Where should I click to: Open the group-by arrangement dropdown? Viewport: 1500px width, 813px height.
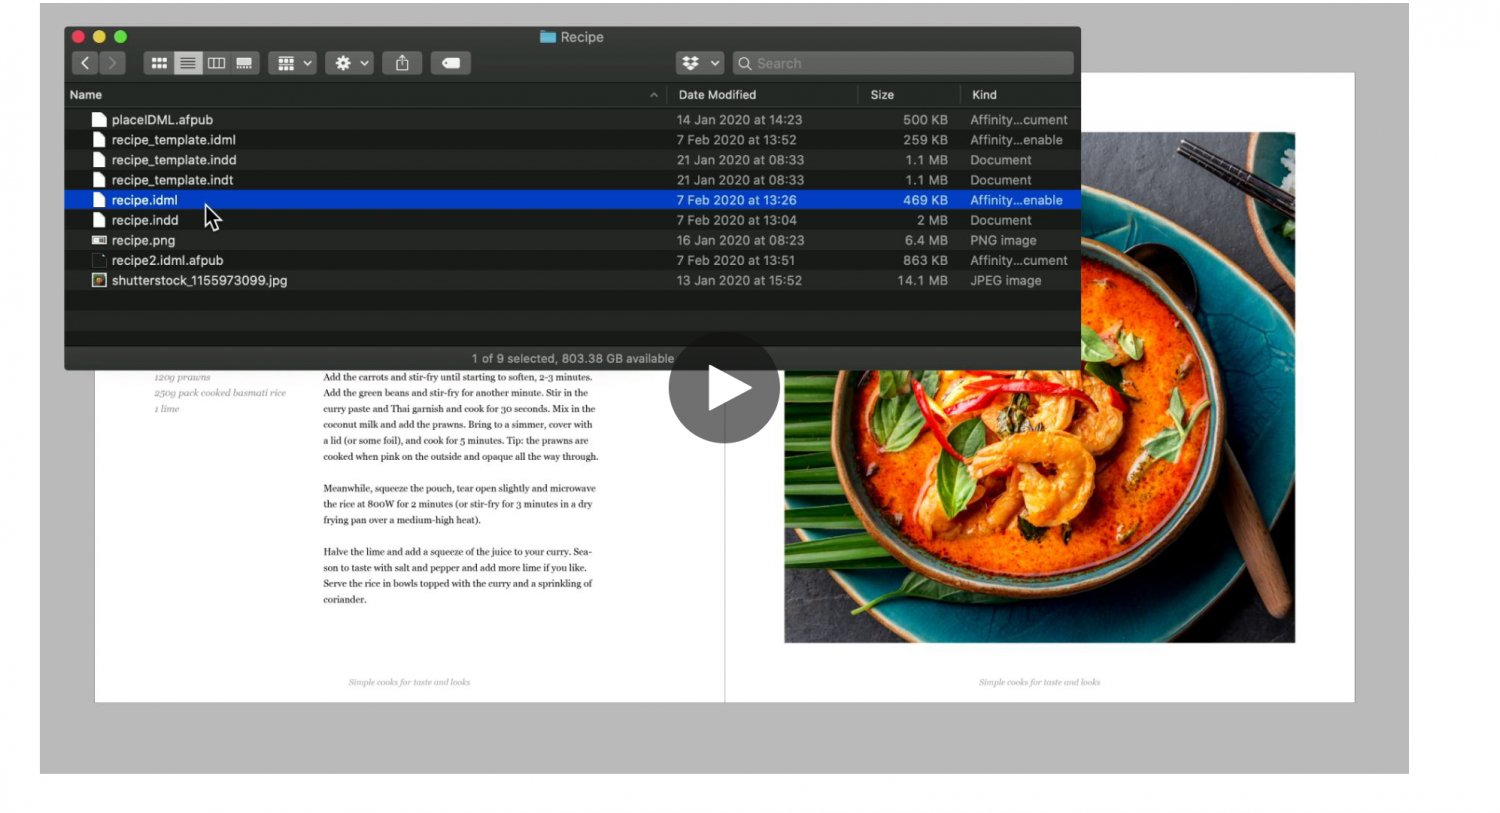tap(293, 63)
